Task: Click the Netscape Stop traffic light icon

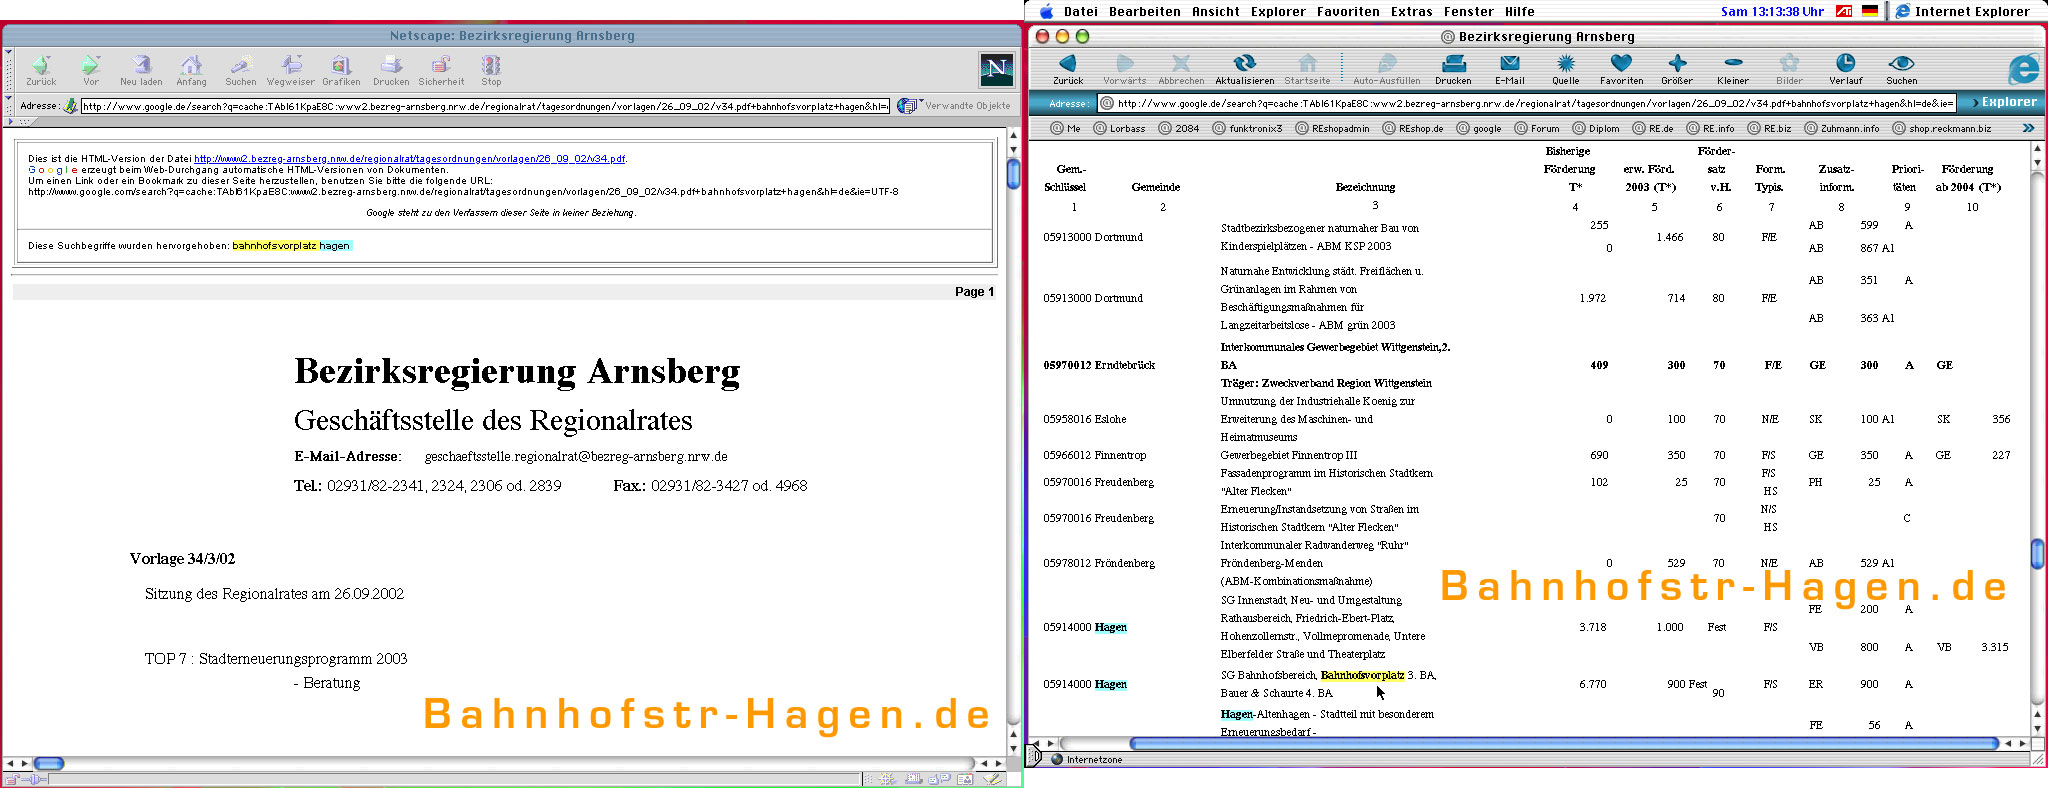Action: [x=491, y=67]
